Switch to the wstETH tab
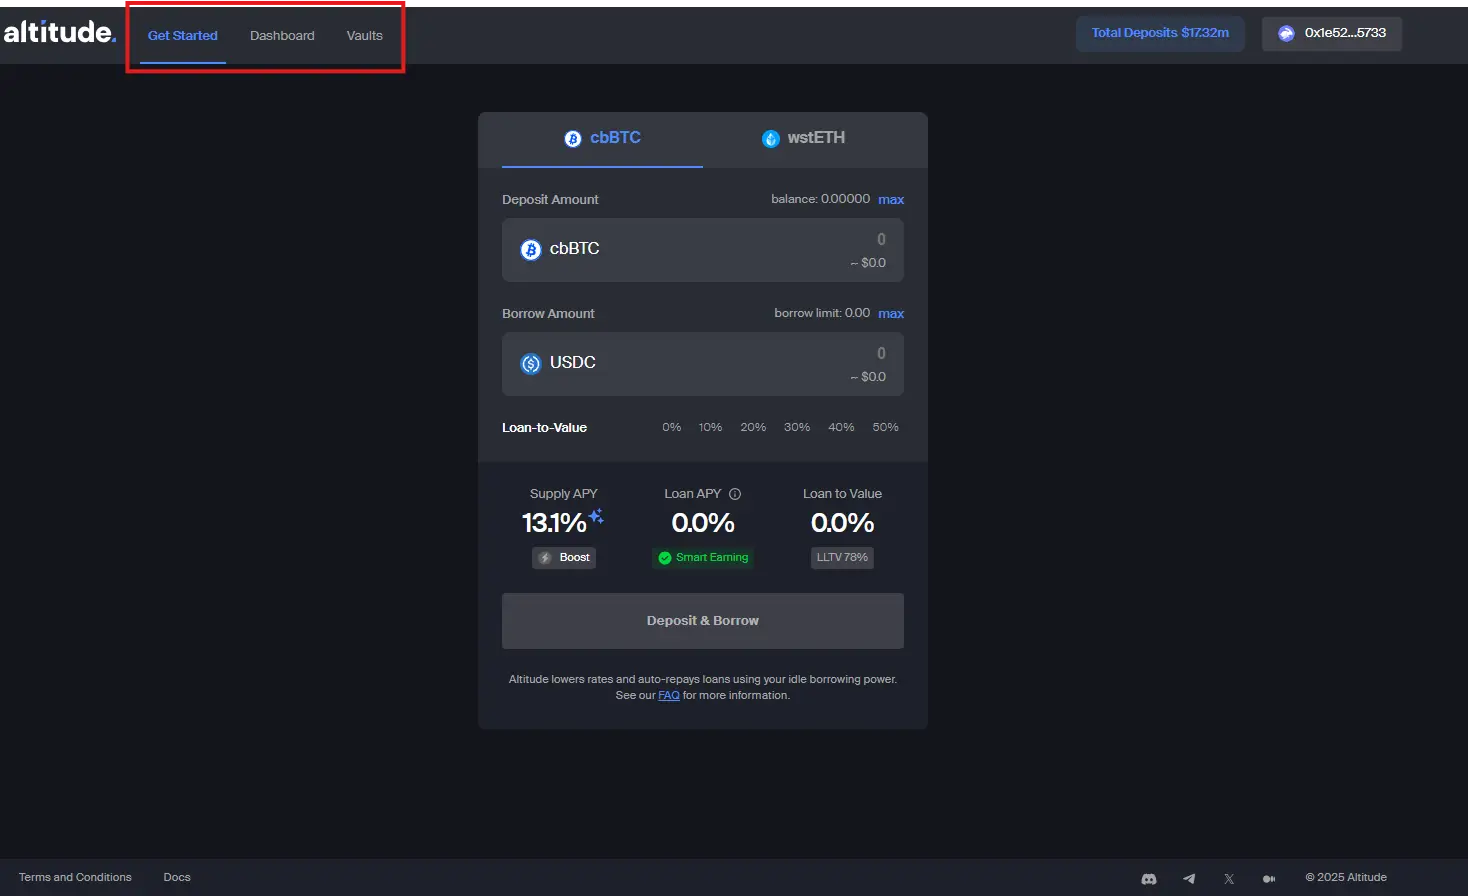The image size is (1468, 896). pos(803,138)
